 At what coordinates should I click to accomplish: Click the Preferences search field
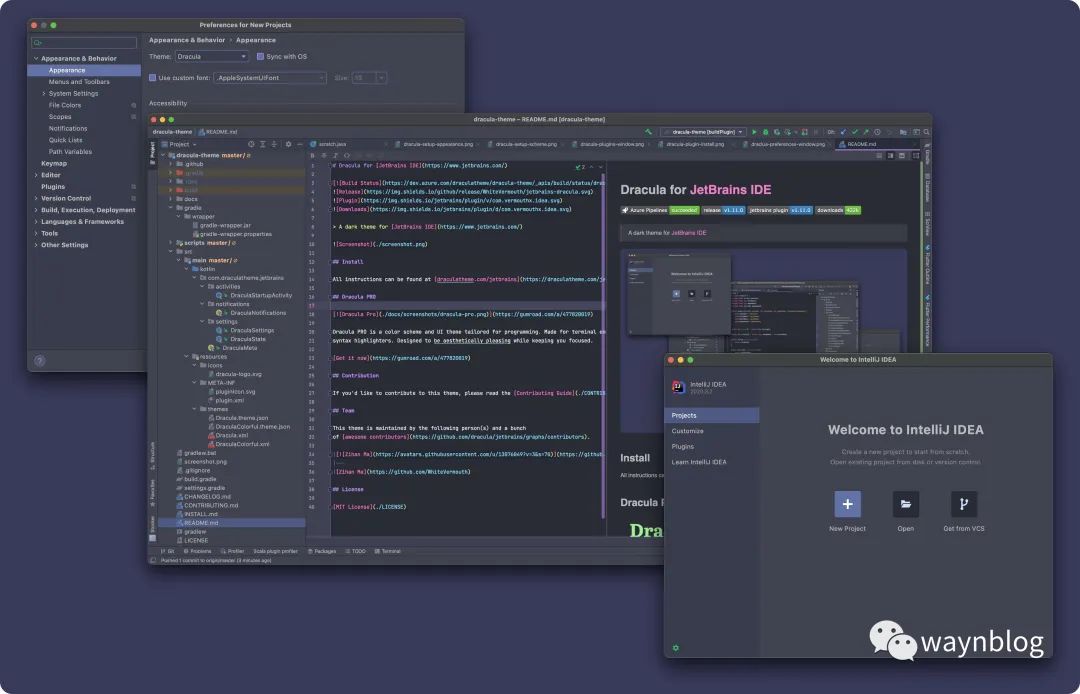coord(84,43)
